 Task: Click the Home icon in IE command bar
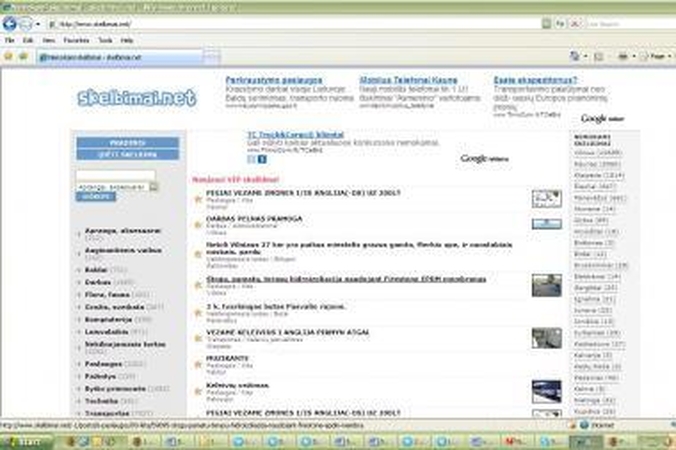pyautogui.click(x=573, y=57)
